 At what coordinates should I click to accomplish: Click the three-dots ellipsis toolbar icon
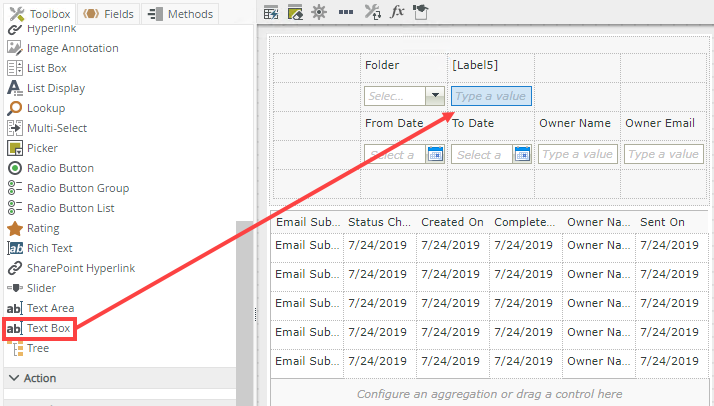(346, 12)
